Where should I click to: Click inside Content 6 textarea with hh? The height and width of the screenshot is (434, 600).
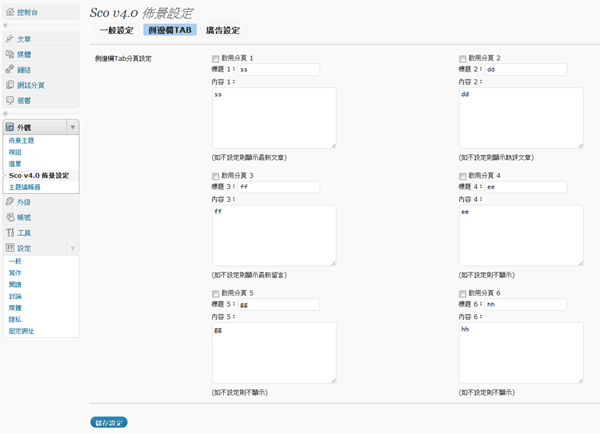[x=521, y=353]
